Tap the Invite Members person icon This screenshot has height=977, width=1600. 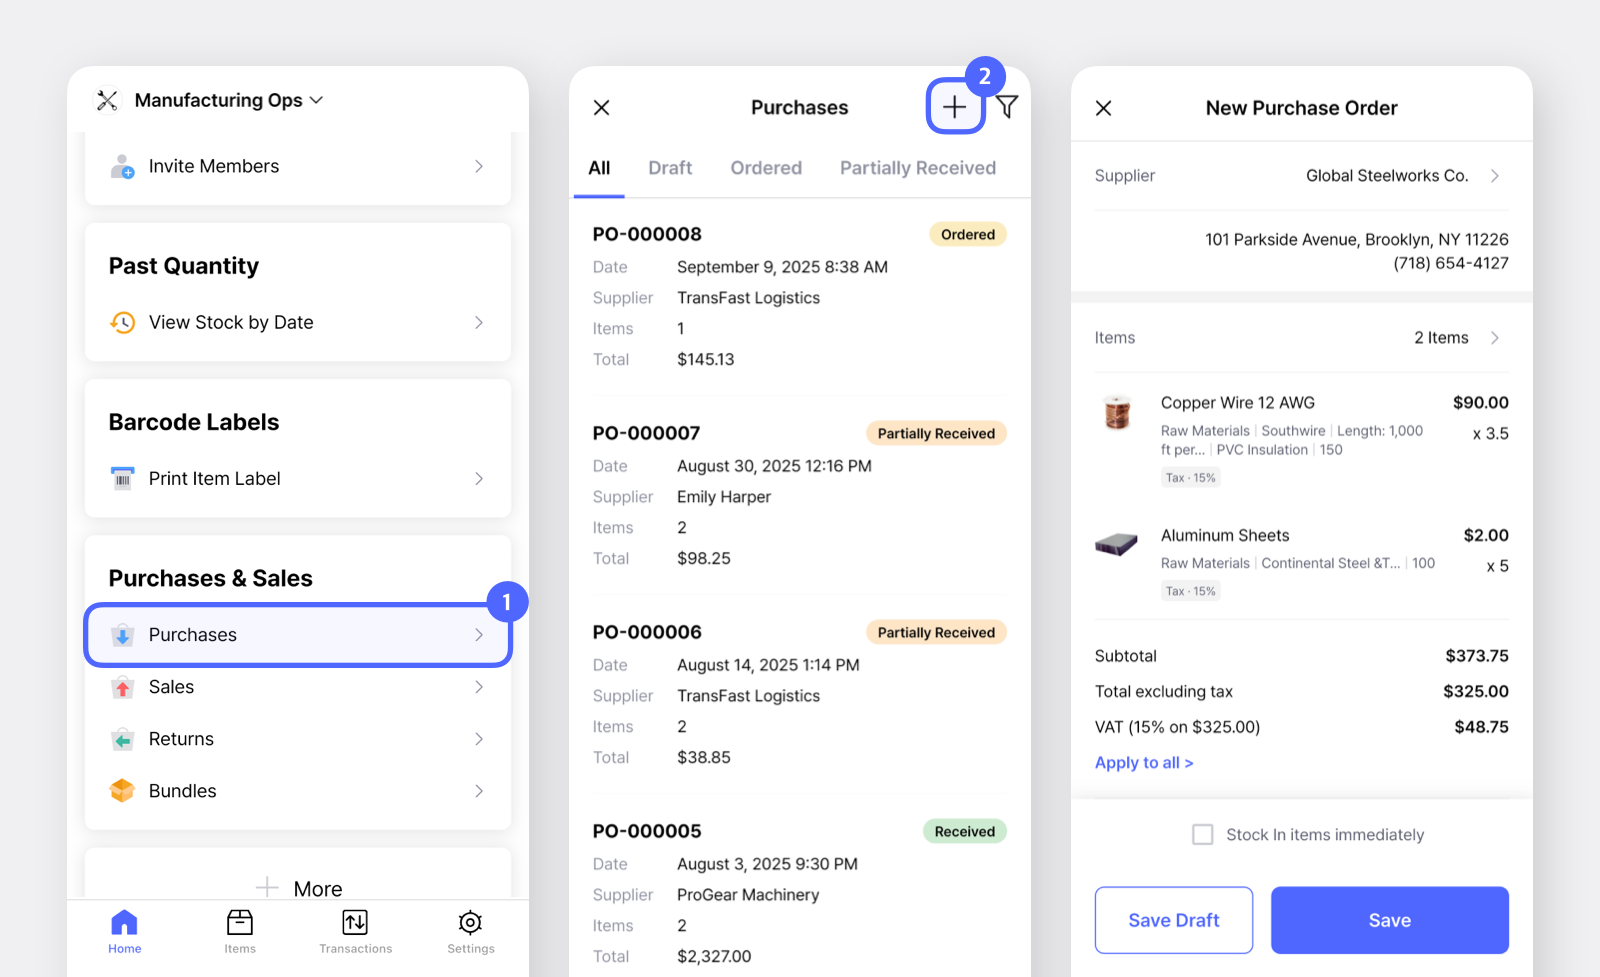(x=121, y=167)
